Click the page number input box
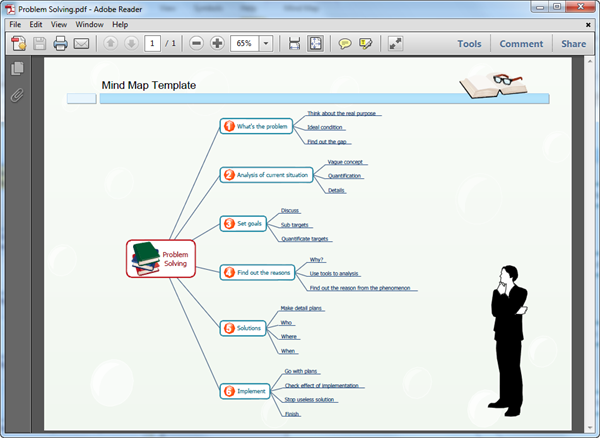 point(152,44)
